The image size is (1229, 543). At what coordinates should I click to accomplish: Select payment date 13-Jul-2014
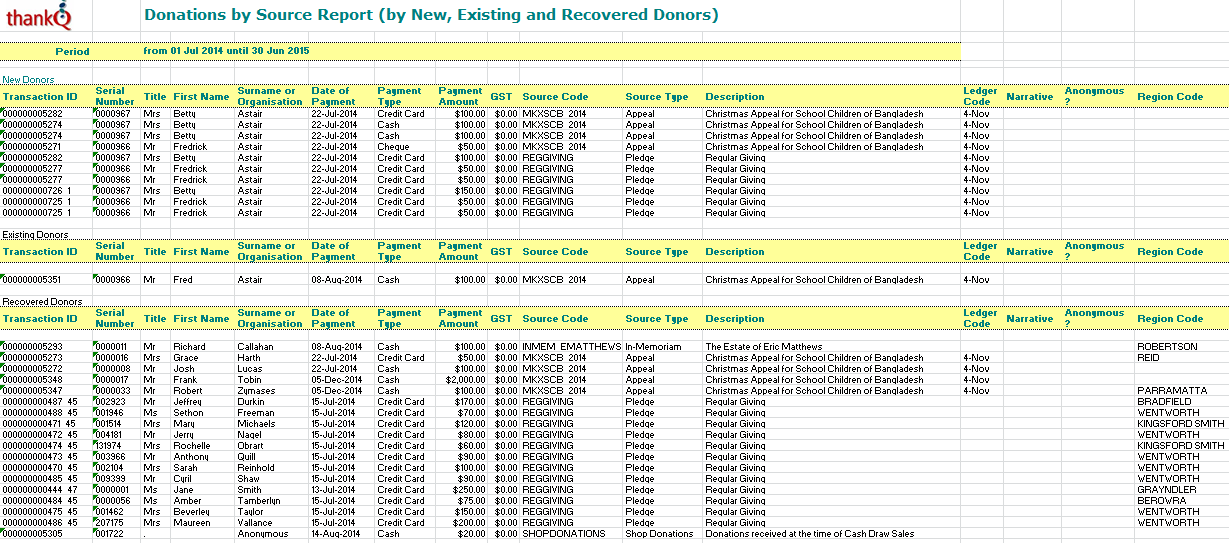[334, 490]
